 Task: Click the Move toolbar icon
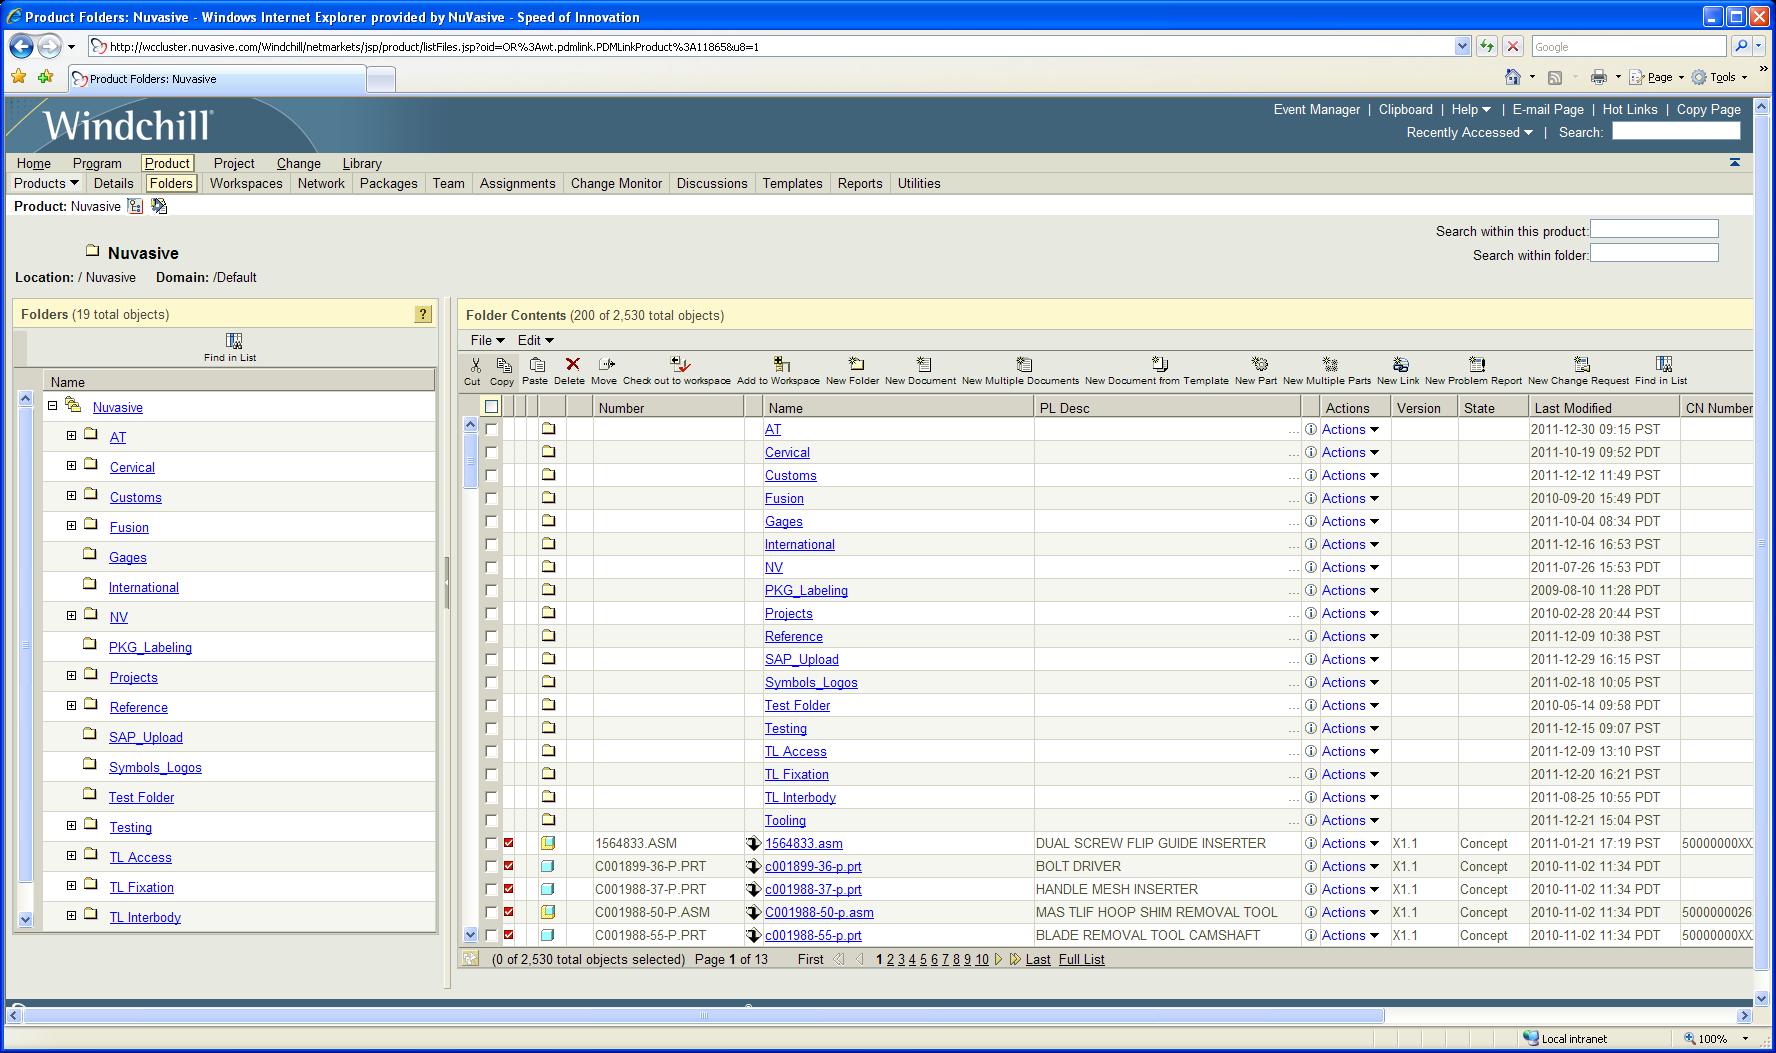pos(605,364)
